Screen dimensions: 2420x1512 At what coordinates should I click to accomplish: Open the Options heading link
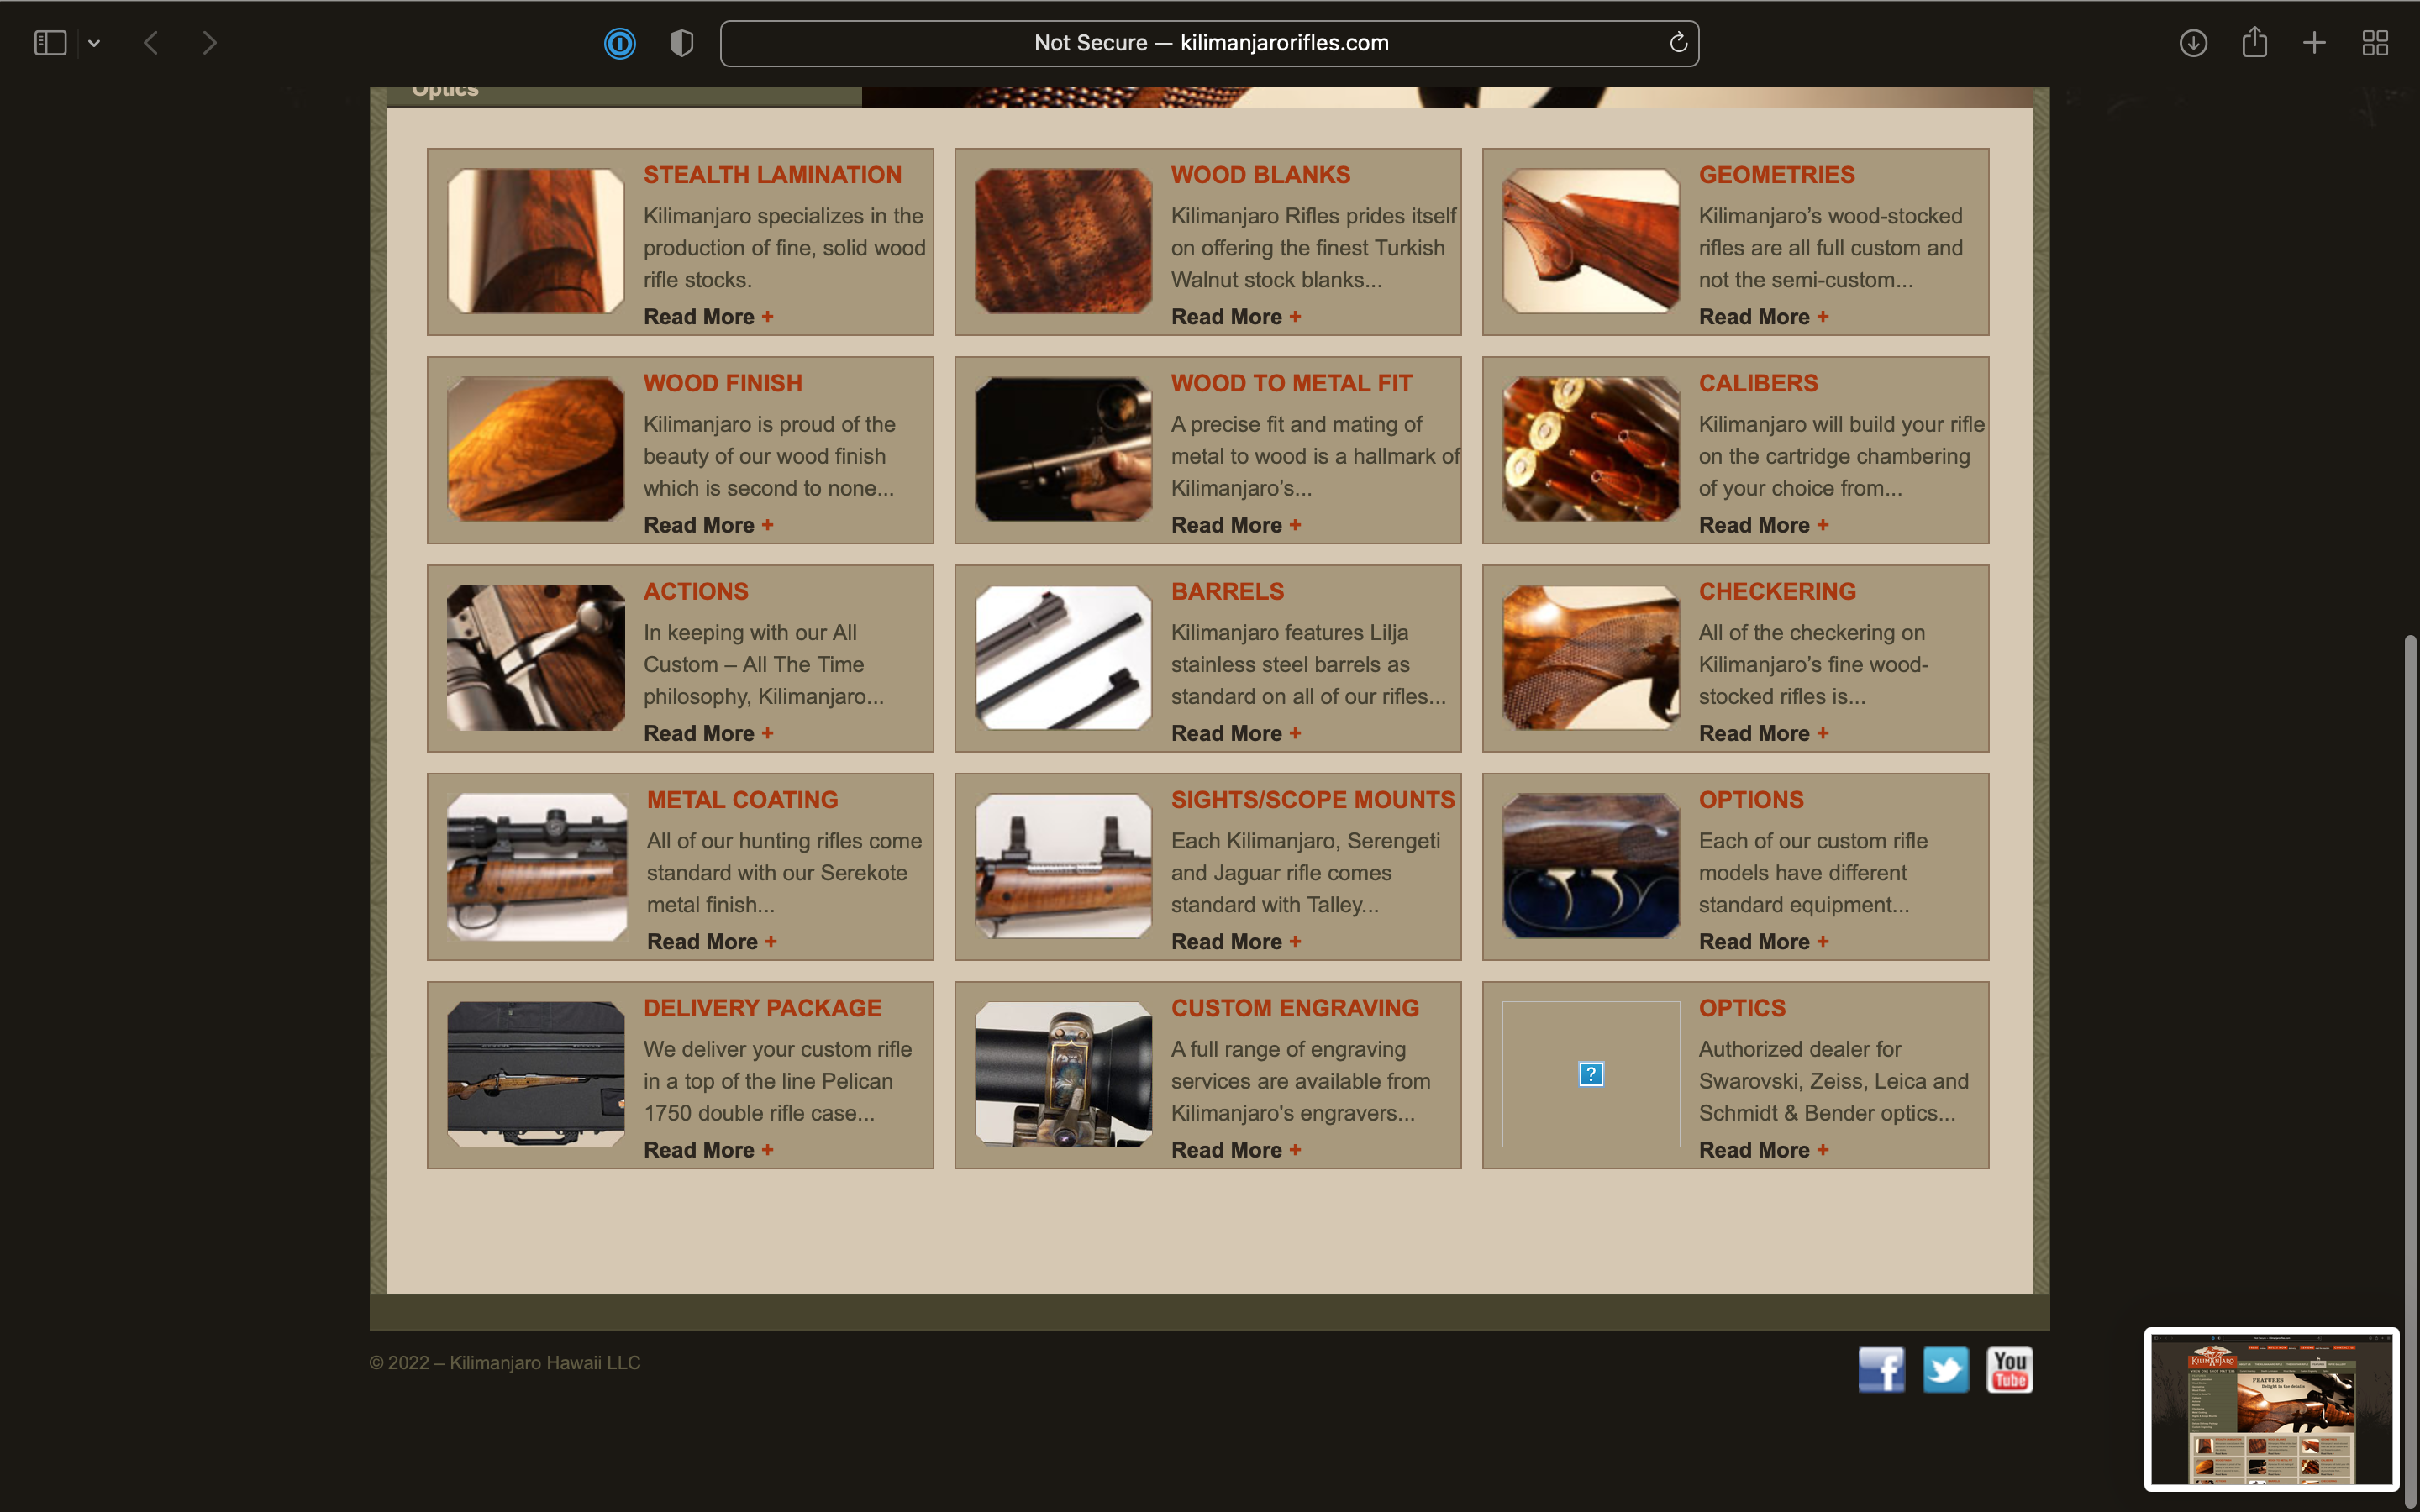click(x=1751, y=800)
